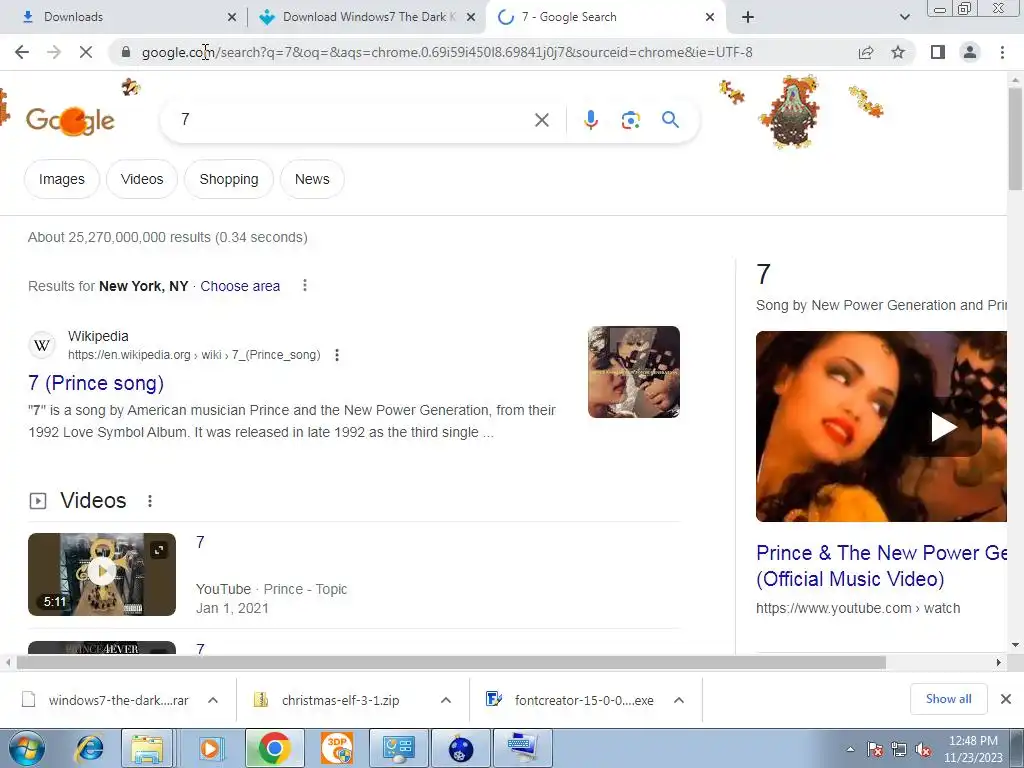The image size is (1024, 768).
Task: Close the 7 - Google Search tab
Action: [x=710, y=17]
